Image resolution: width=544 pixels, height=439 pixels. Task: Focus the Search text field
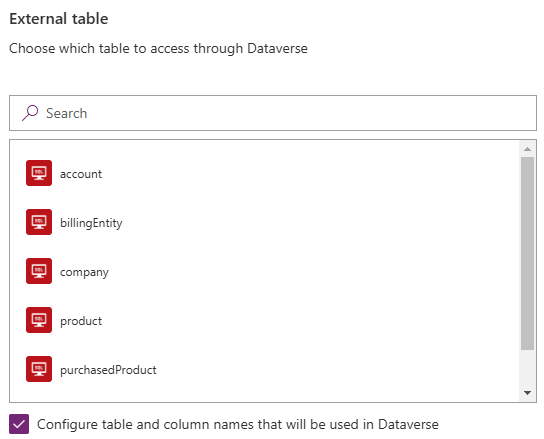point(273,113)
